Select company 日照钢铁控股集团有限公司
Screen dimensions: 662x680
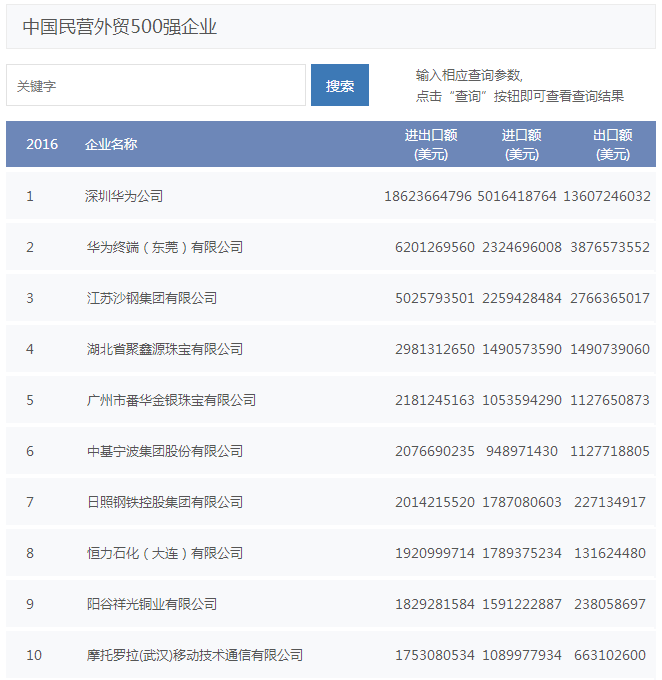pos(165,502)
